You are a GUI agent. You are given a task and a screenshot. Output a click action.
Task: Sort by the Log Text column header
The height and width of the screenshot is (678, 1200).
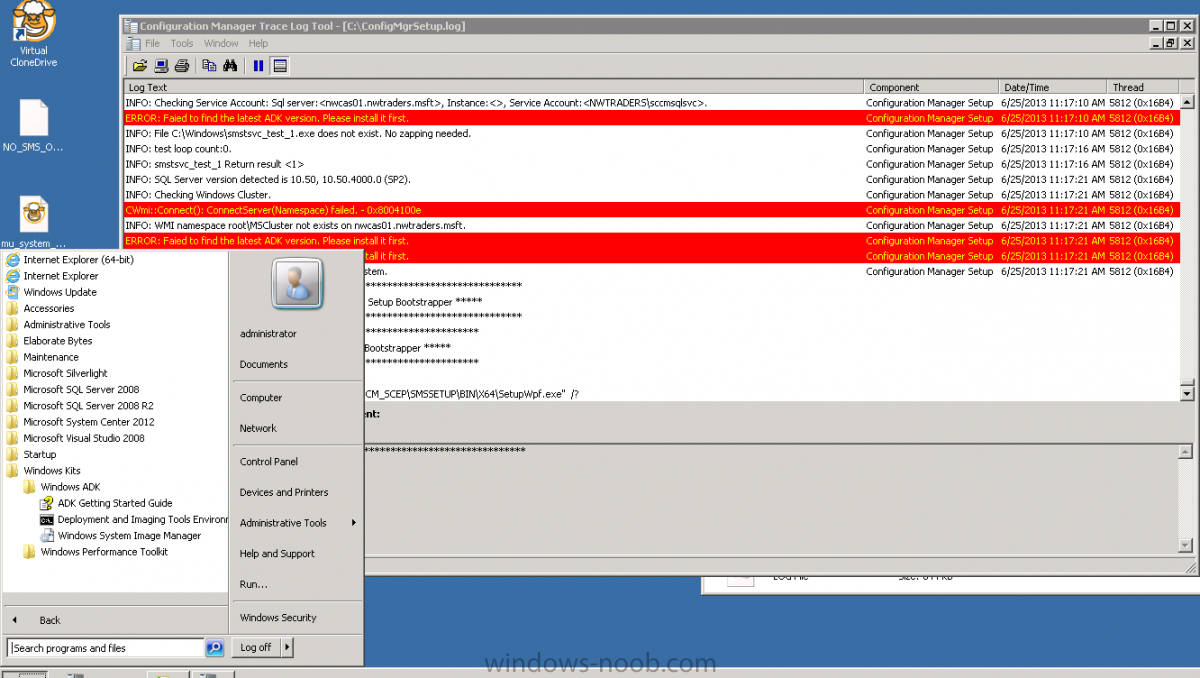[x=494, y=87]
